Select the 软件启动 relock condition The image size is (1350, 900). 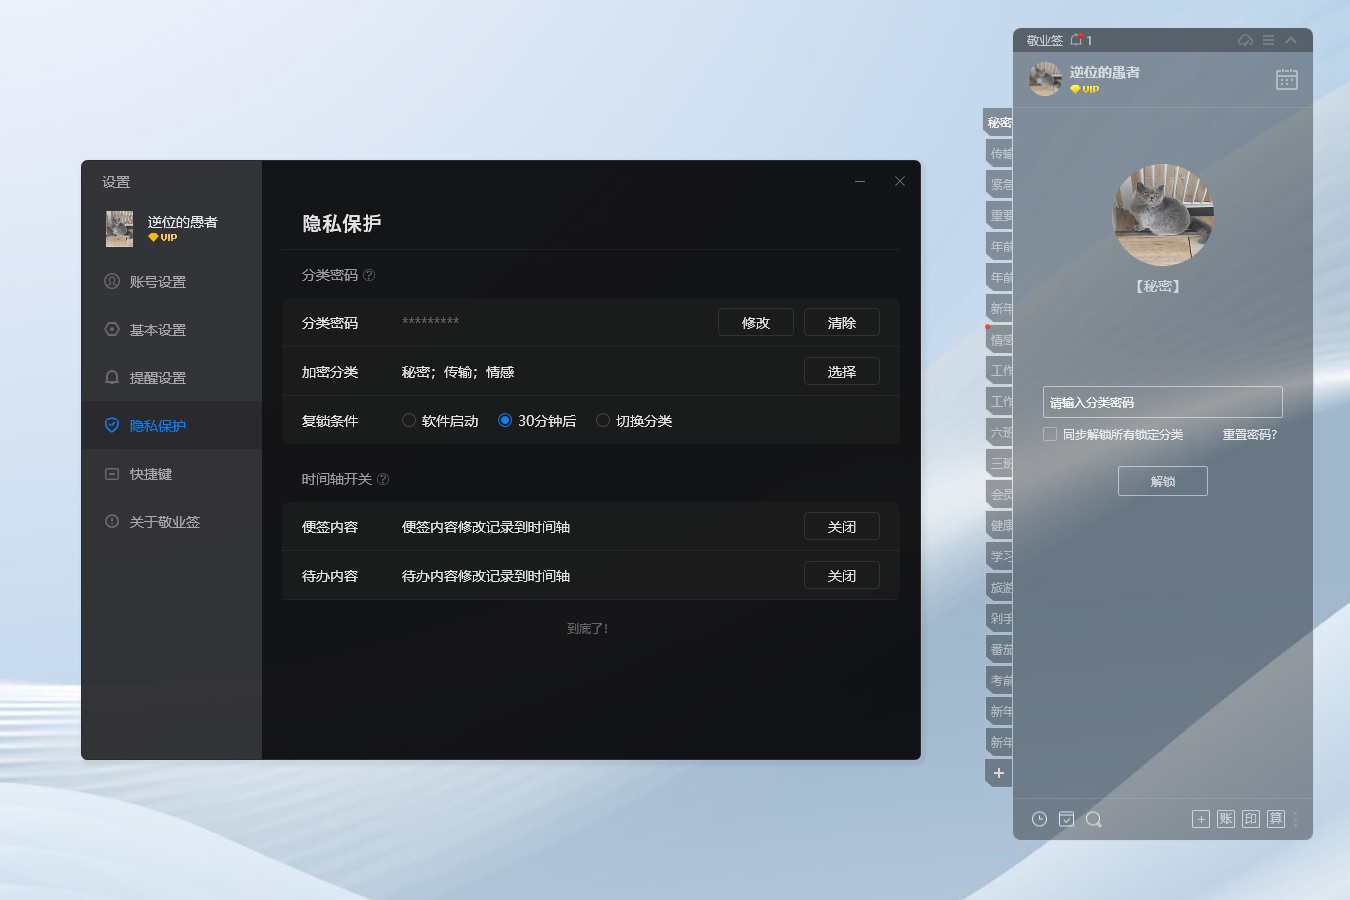409,420
